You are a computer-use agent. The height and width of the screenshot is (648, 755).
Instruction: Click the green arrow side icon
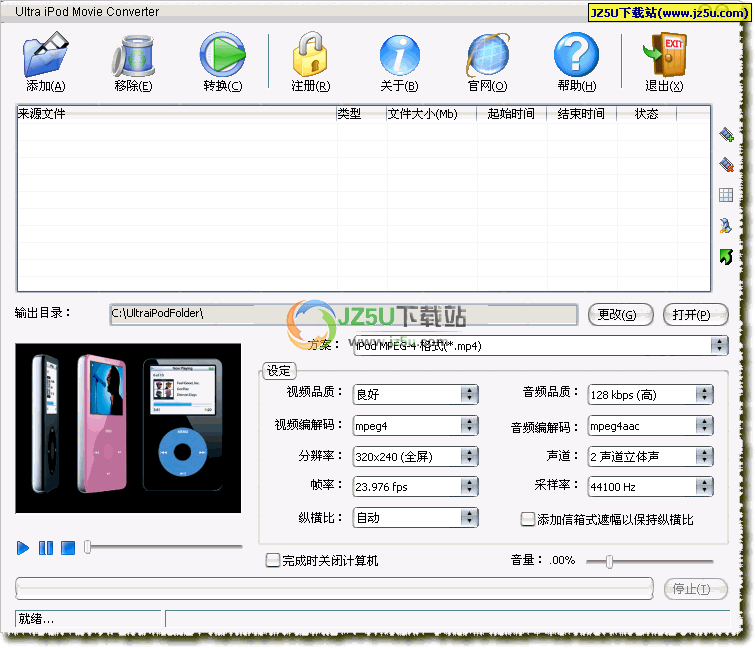click(726, 257)
